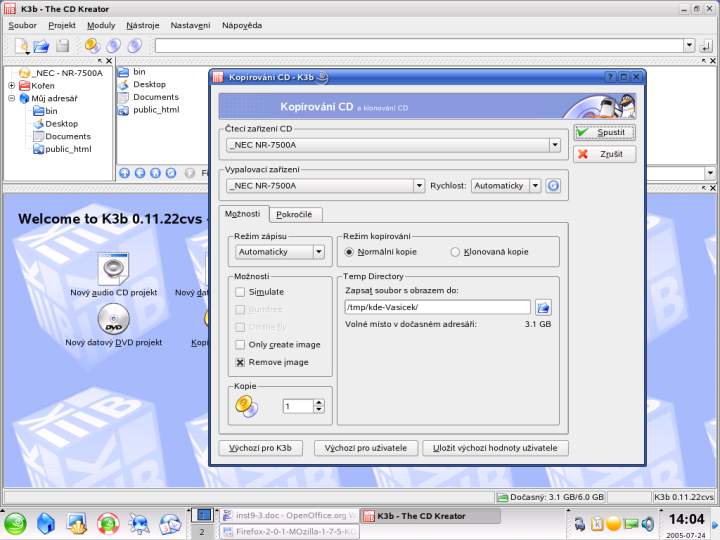Select _NEC - NR-7500A in the tree
720x540 pixels.
point(62,73)
